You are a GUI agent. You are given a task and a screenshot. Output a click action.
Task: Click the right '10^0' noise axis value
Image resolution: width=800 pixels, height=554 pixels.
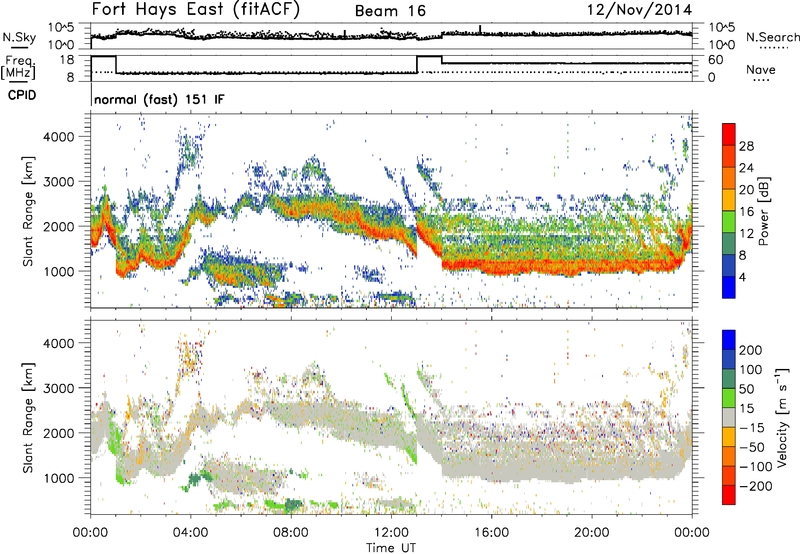[x=721, y=45]
